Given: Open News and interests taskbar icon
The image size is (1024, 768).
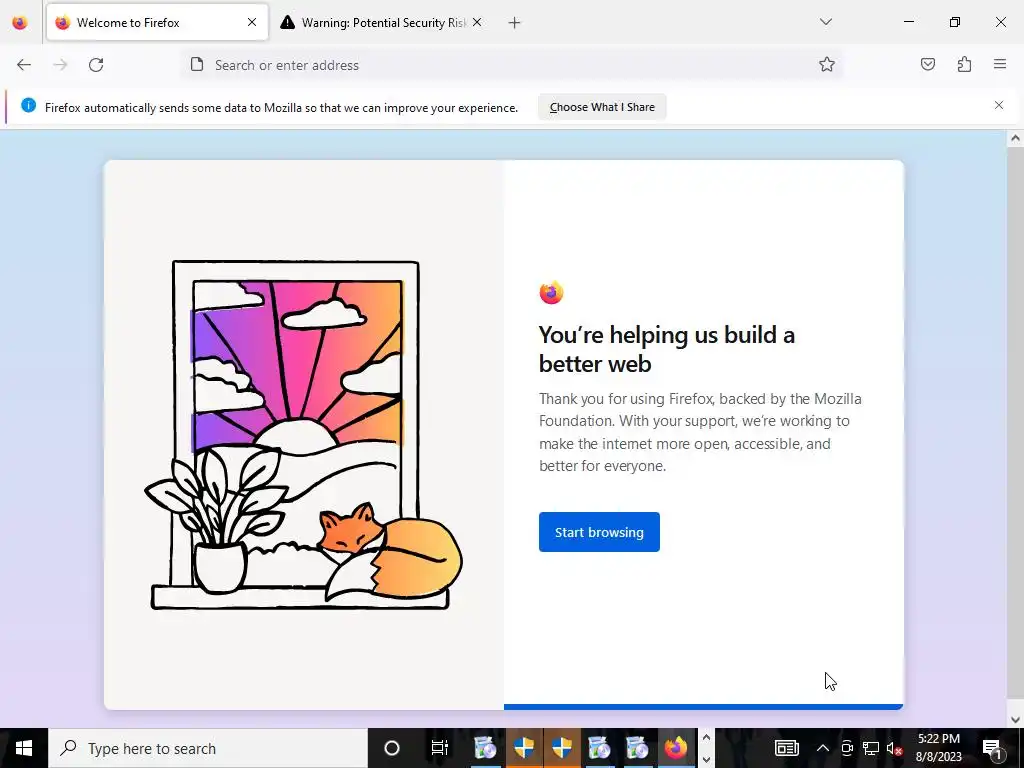Looking at the screenshot, I should point(786,748).
